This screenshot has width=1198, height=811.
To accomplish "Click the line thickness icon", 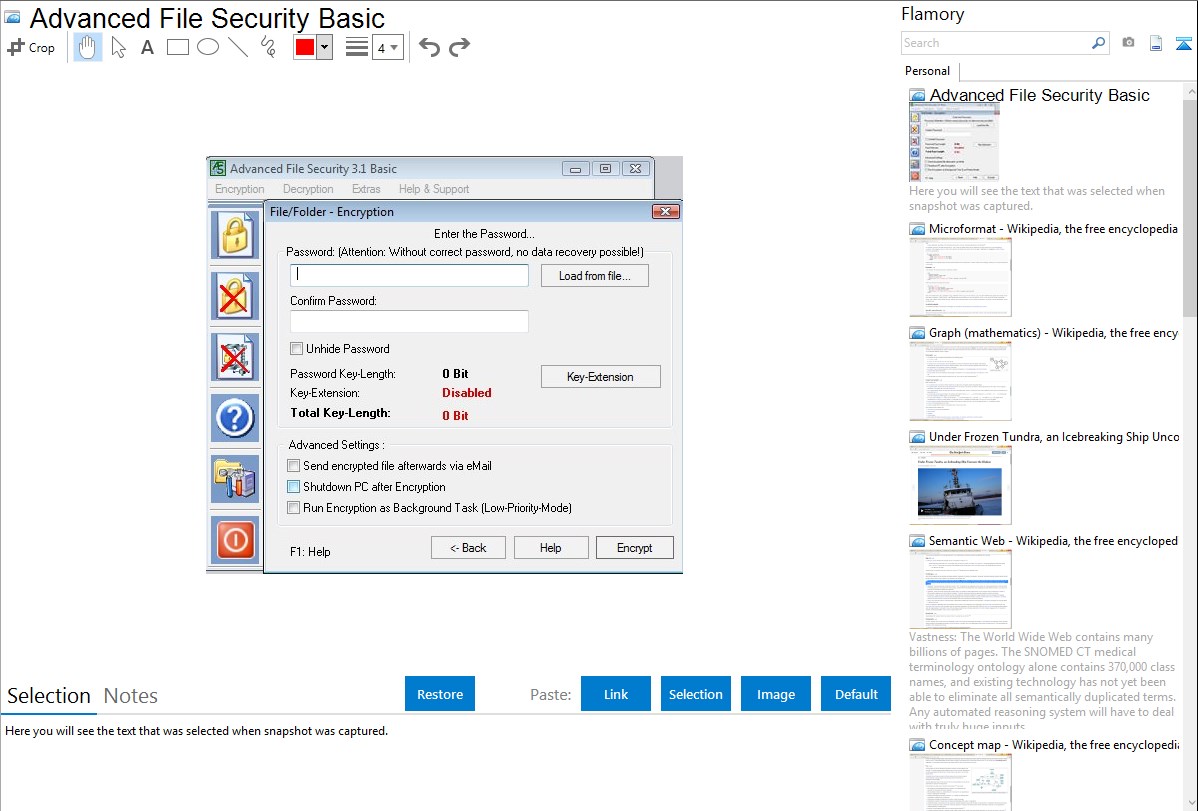I will click(x=357, y=47).
